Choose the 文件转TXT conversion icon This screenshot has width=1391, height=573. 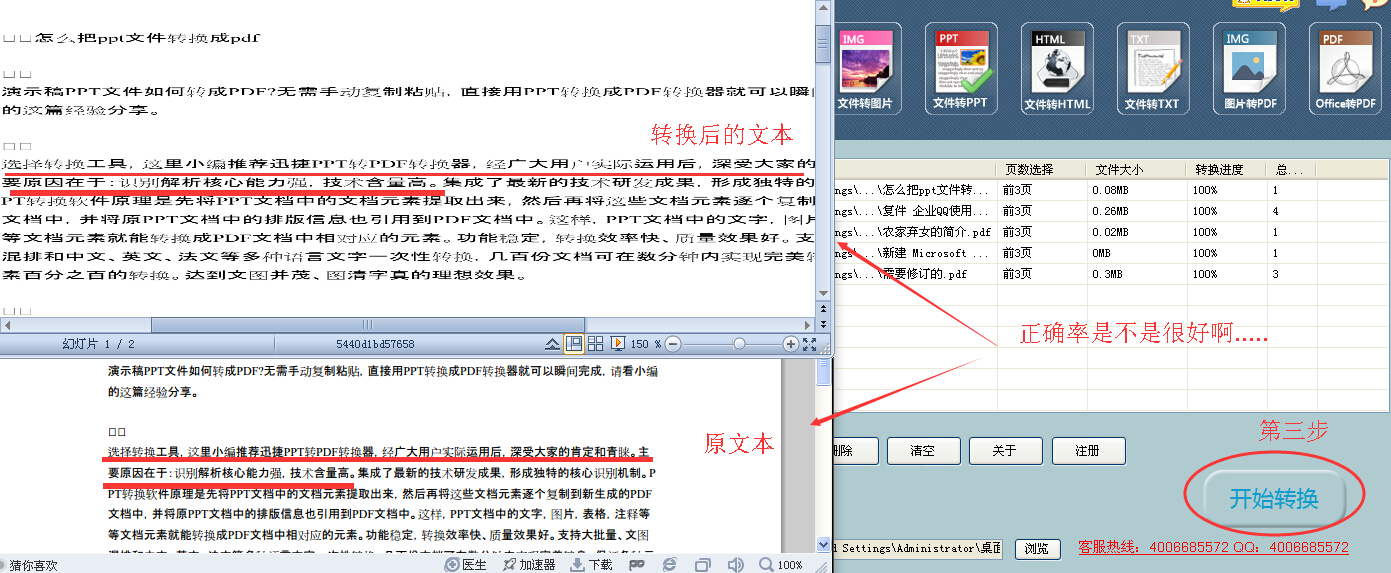[1152, 68]
